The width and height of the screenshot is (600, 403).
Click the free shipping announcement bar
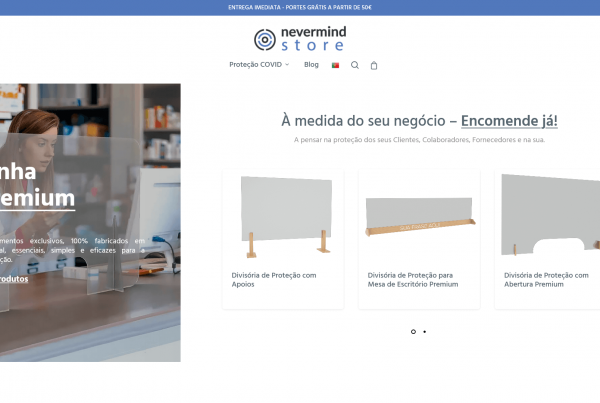pos(300,7)
